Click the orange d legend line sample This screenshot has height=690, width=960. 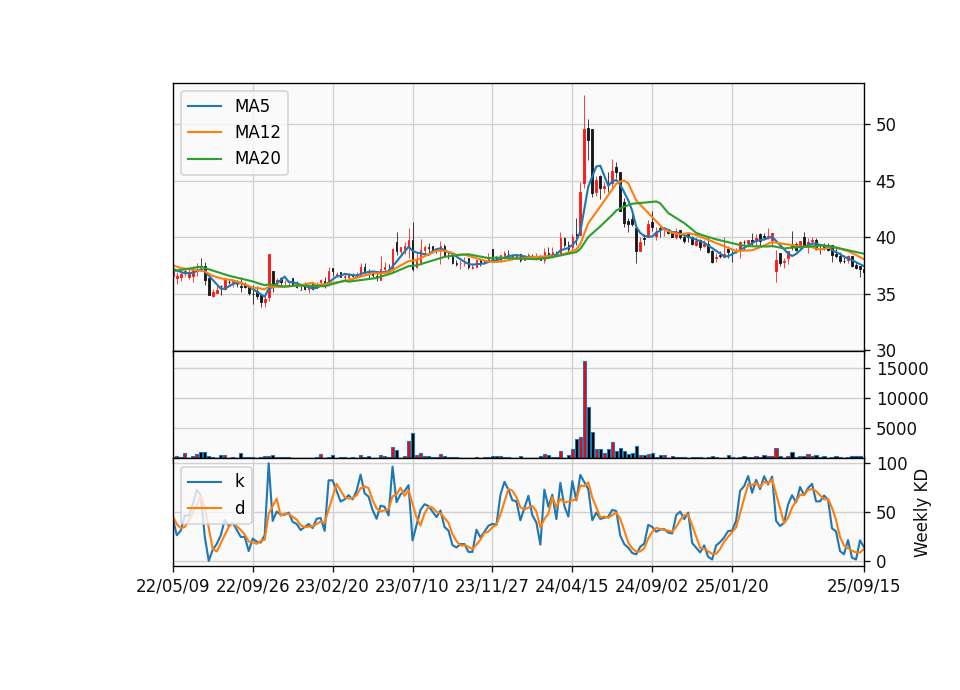tap(204, 508)
